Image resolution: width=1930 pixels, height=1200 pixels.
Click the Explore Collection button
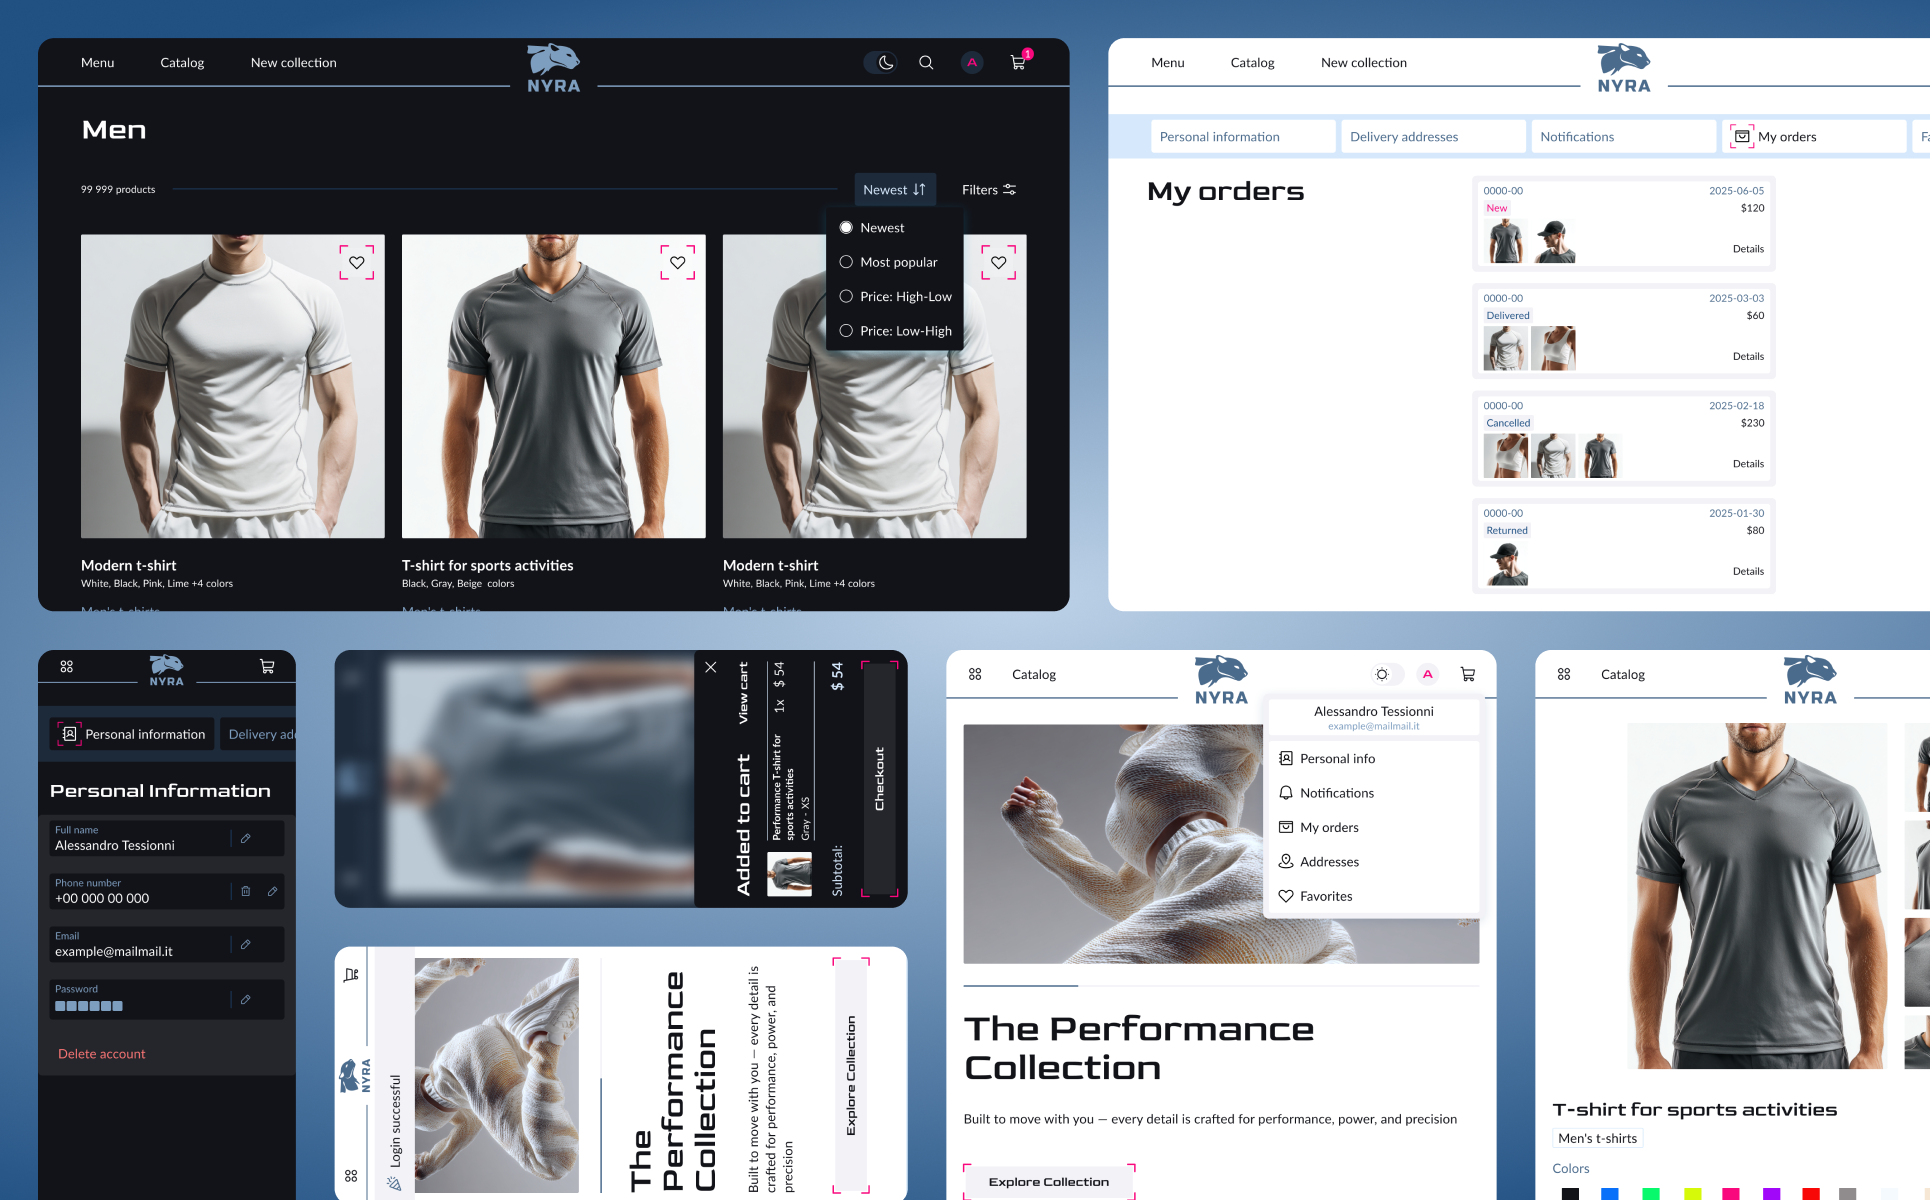pos(1048,1181)
